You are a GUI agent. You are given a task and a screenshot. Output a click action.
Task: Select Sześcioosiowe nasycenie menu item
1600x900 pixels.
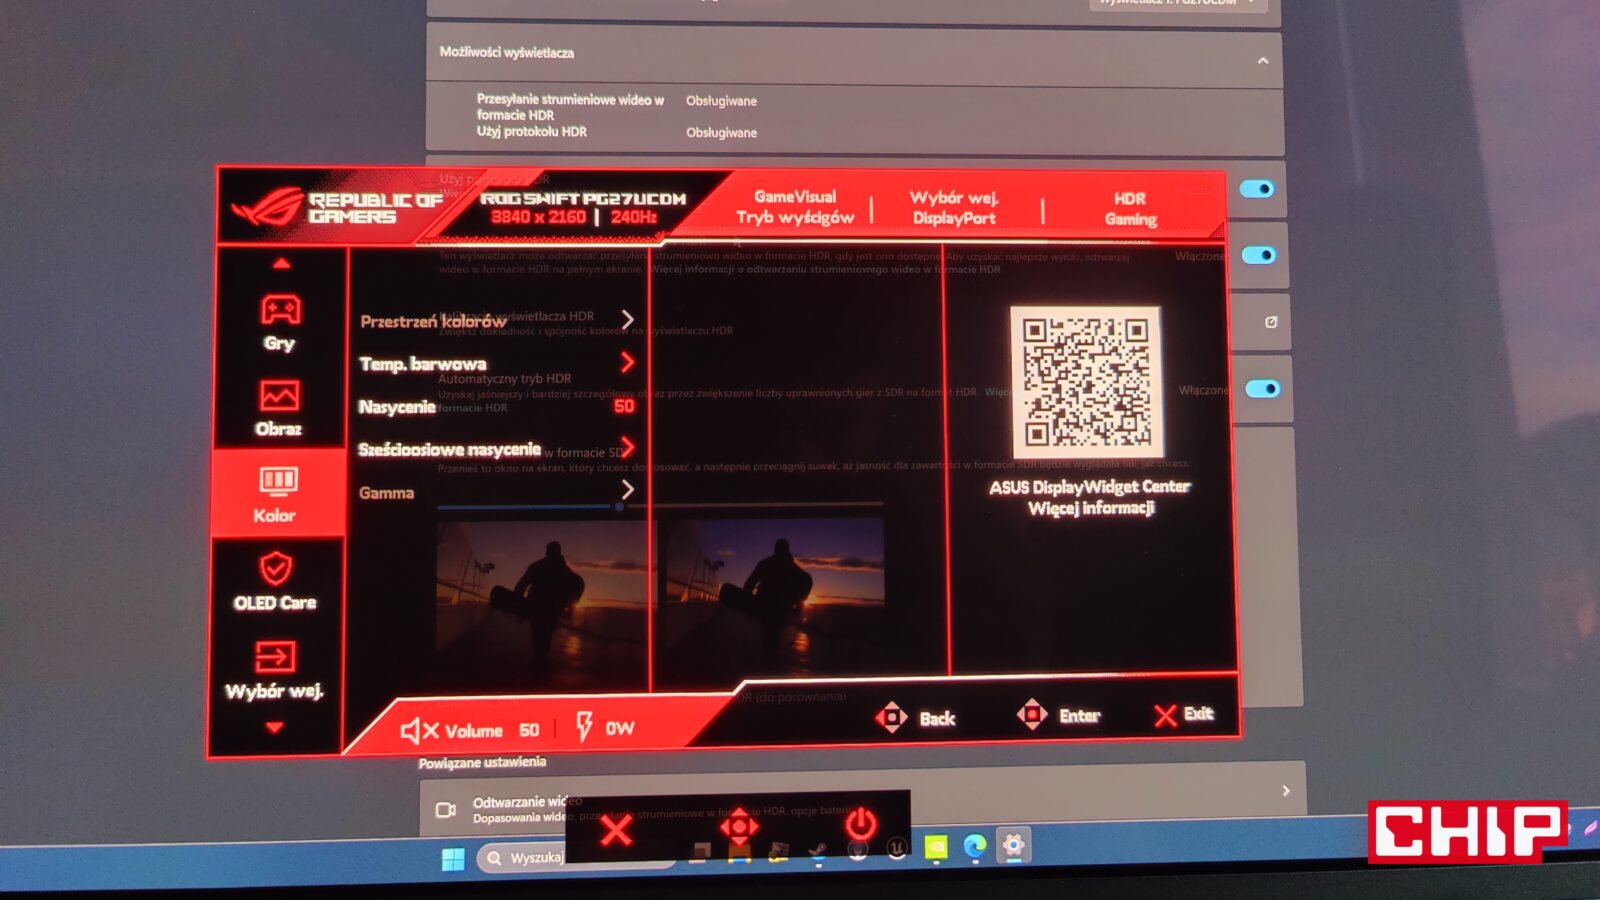pos(449,450)
